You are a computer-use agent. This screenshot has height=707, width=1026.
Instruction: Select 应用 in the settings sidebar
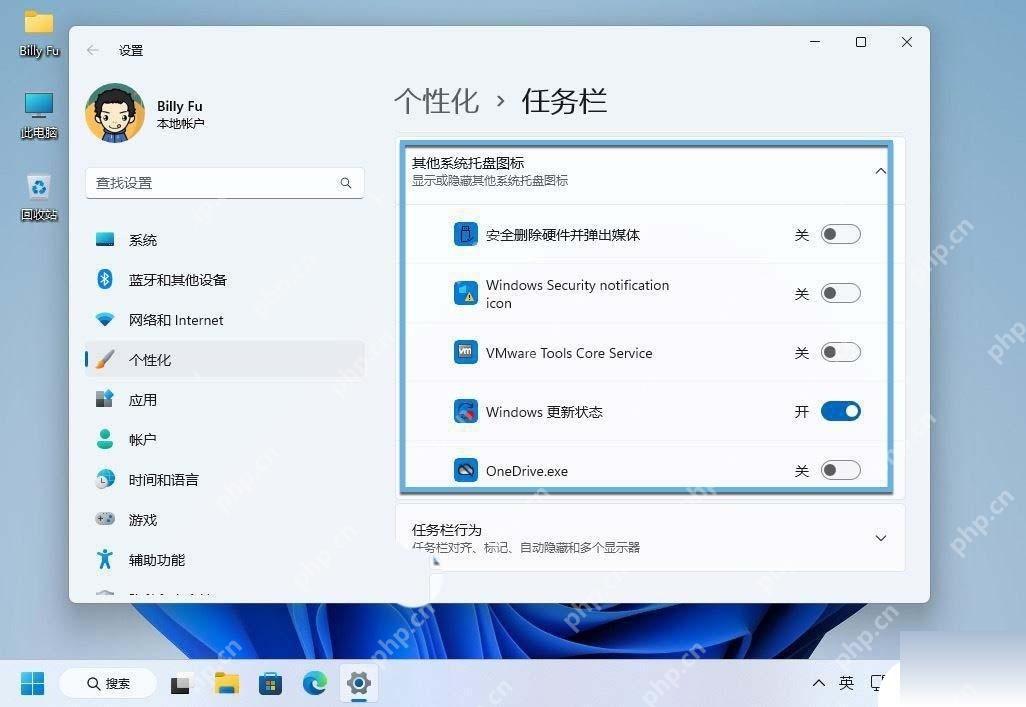coord(224,399)
